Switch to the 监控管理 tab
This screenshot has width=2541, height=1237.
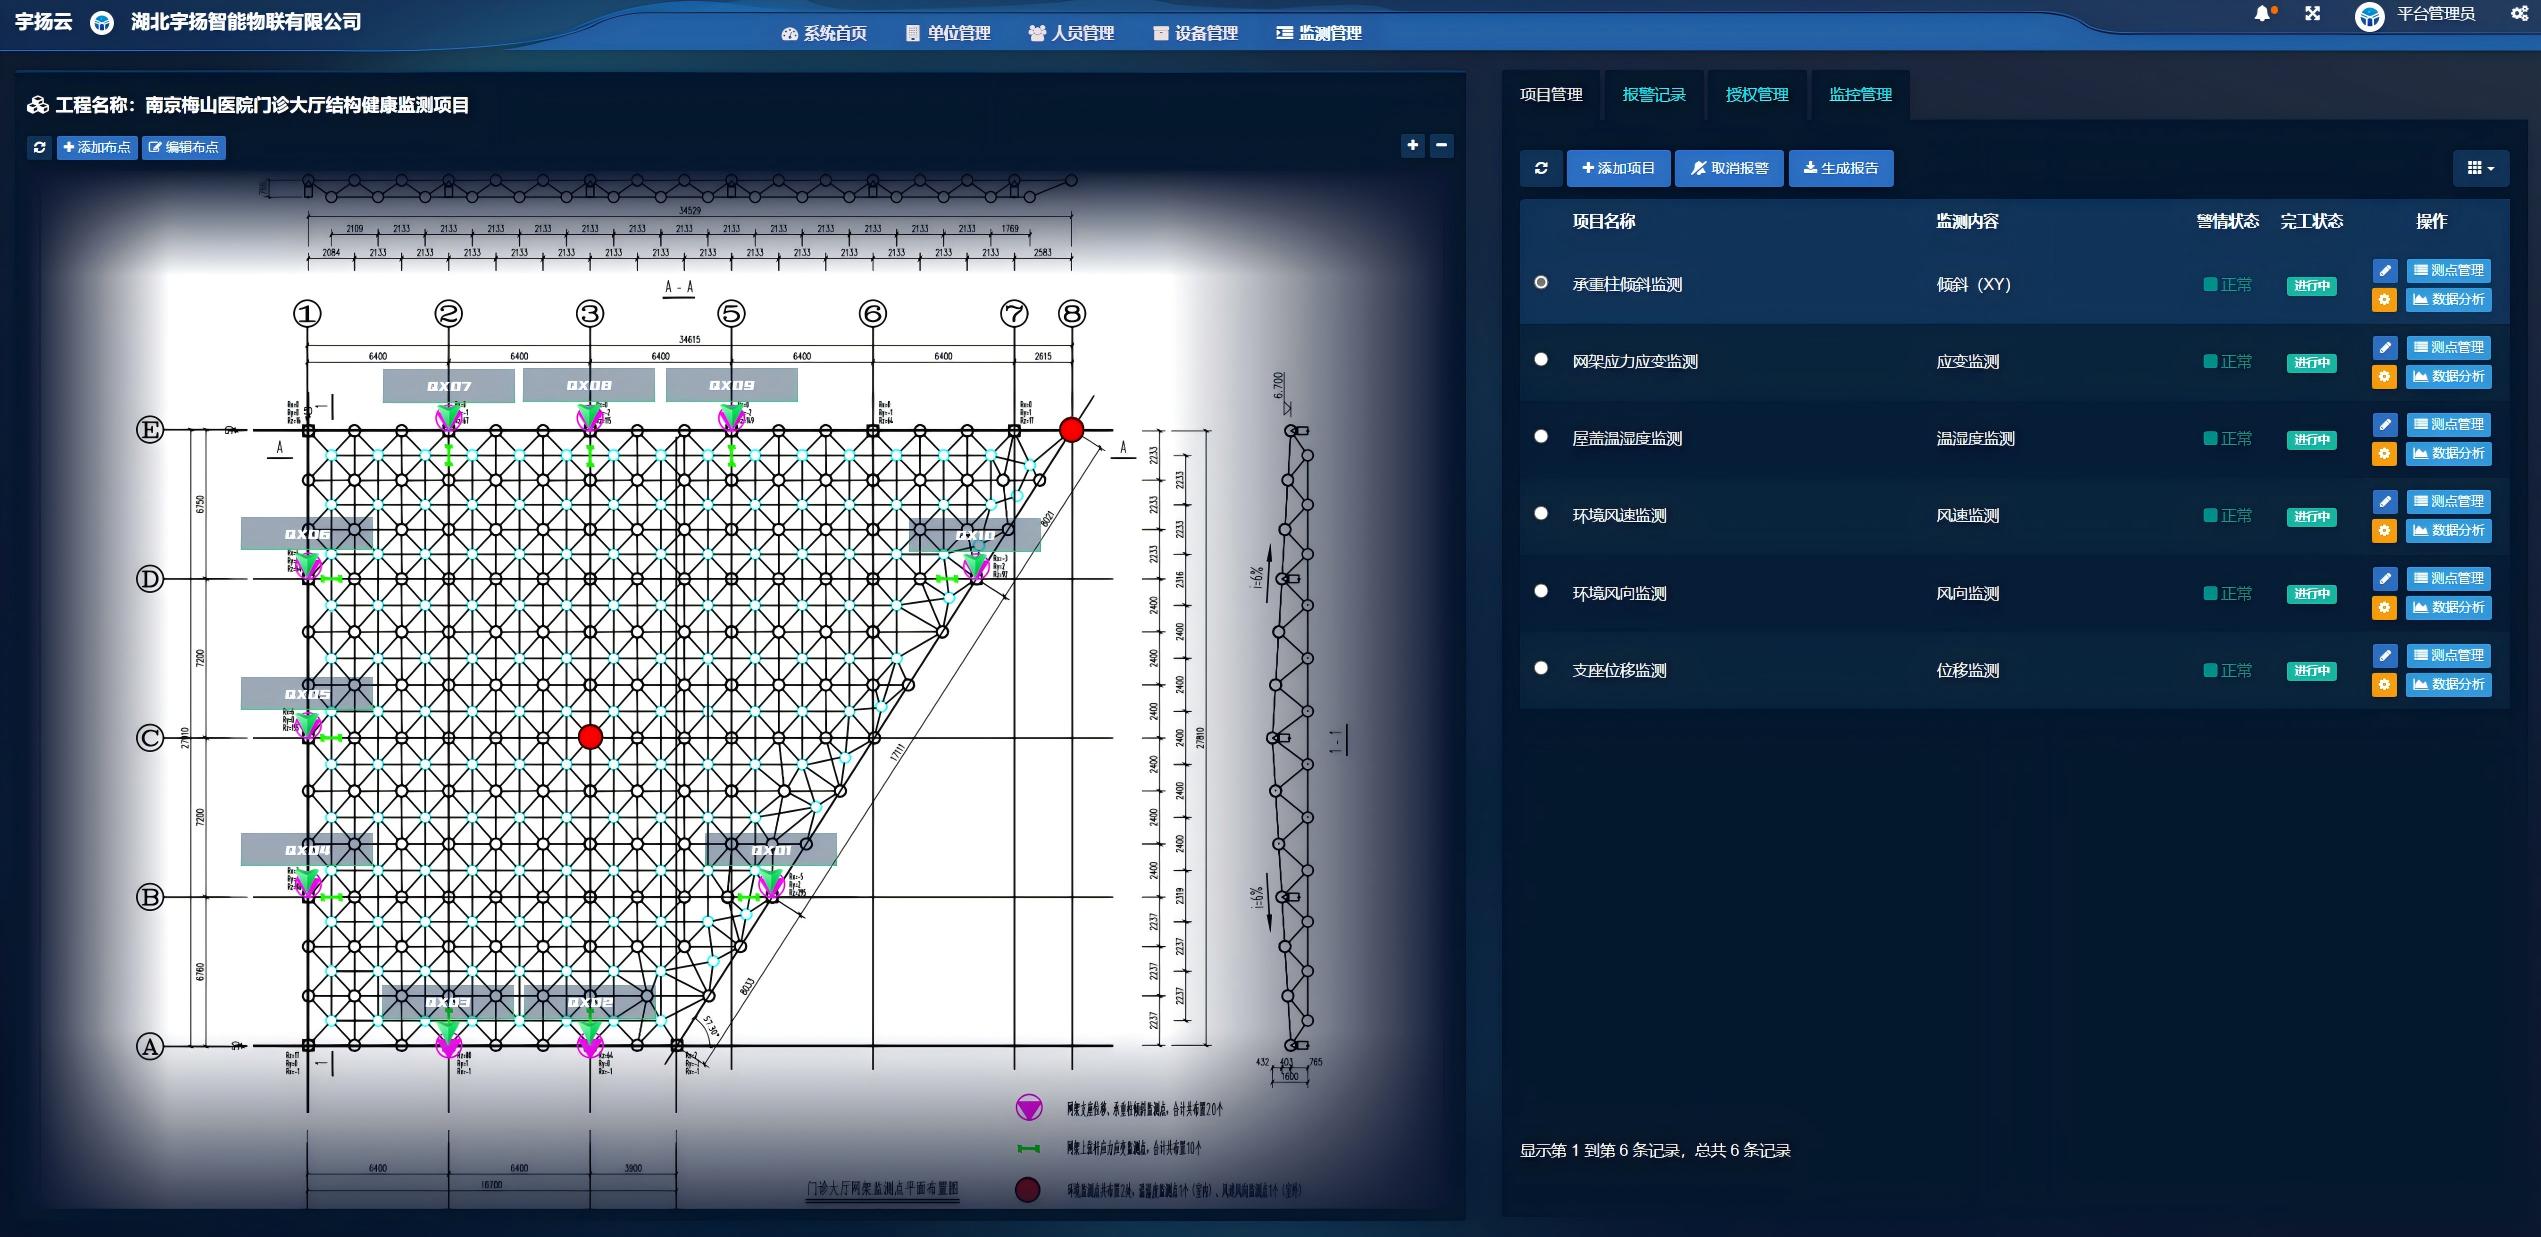pyautogui.click(x=1860, y=95)
